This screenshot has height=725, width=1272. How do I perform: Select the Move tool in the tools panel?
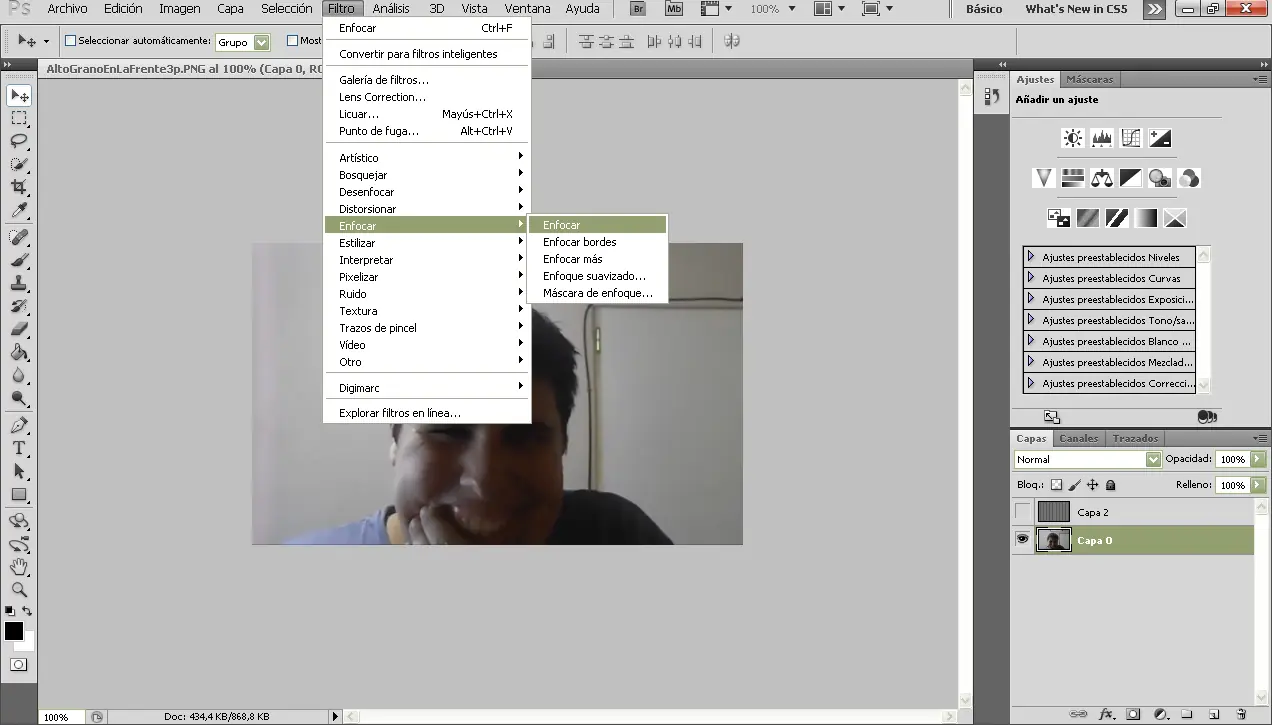pos(19,95)
